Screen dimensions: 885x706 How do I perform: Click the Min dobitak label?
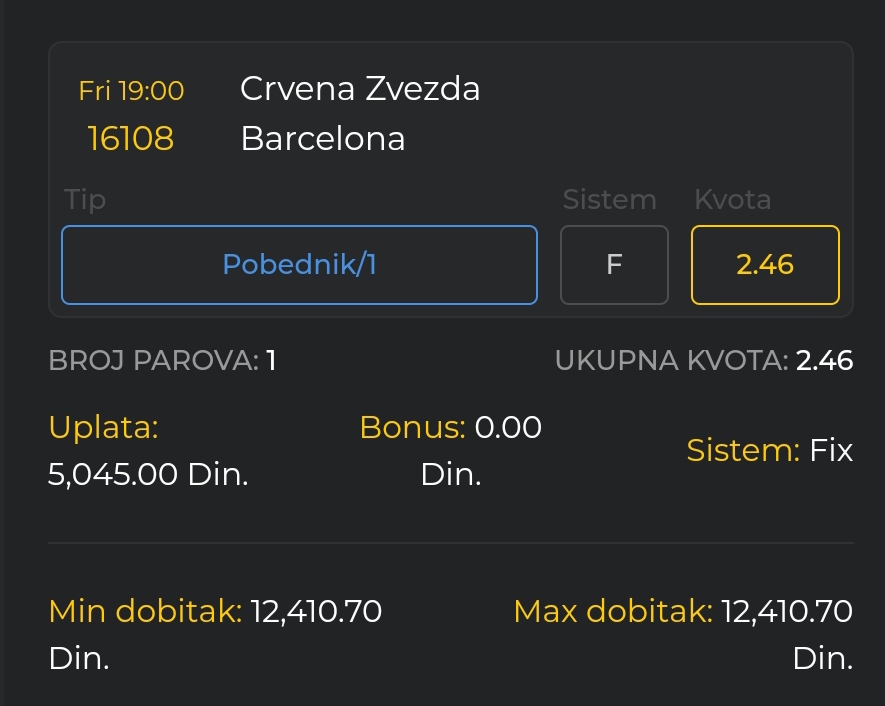[145, 611]
